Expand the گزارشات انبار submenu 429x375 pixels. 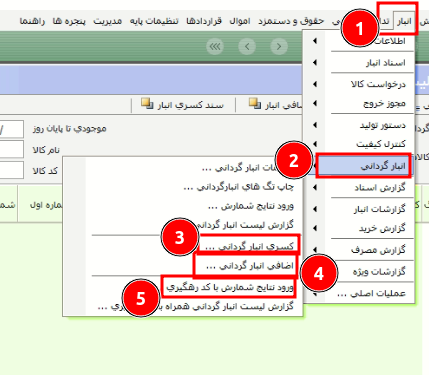point(359,209)
